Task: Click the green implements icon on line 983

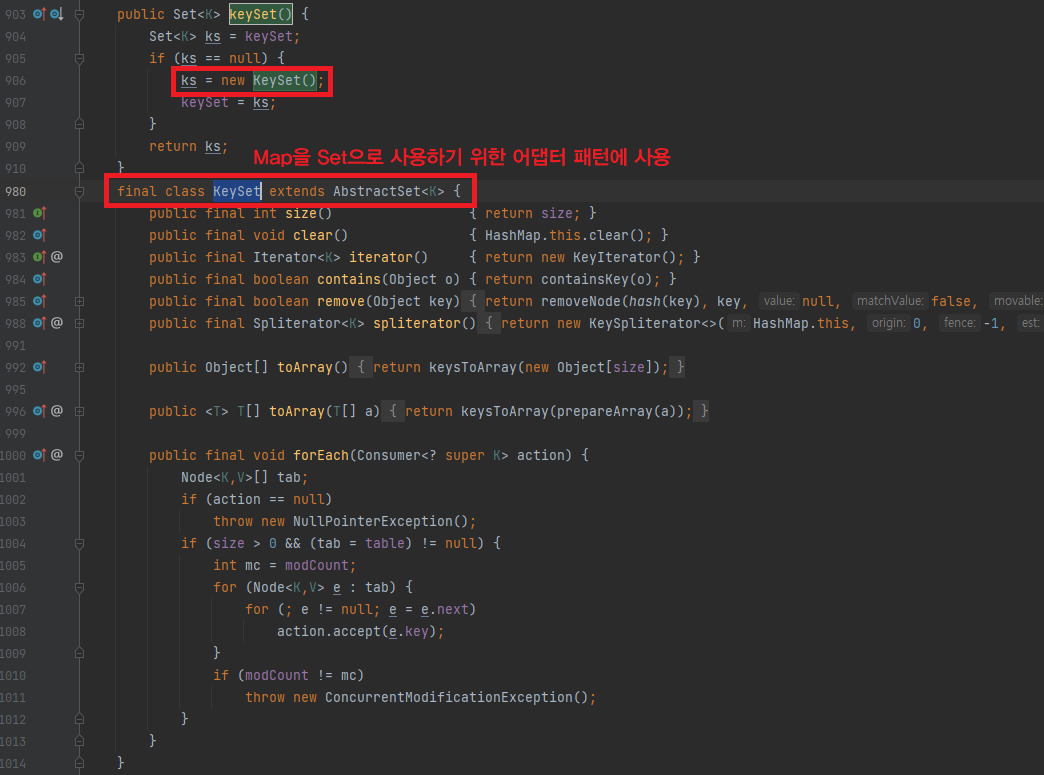Action: (39, 257)
